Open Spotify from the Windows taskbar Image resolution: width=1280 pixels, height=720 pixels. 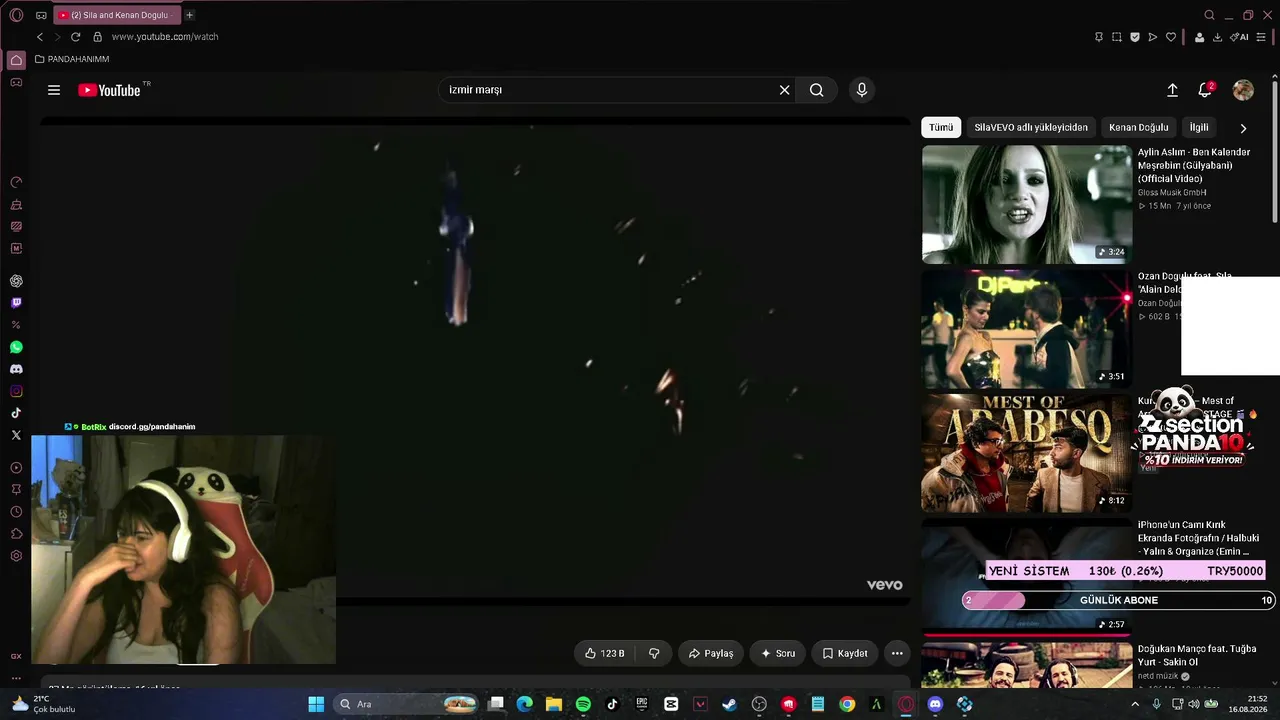click(x=583, y=704)
